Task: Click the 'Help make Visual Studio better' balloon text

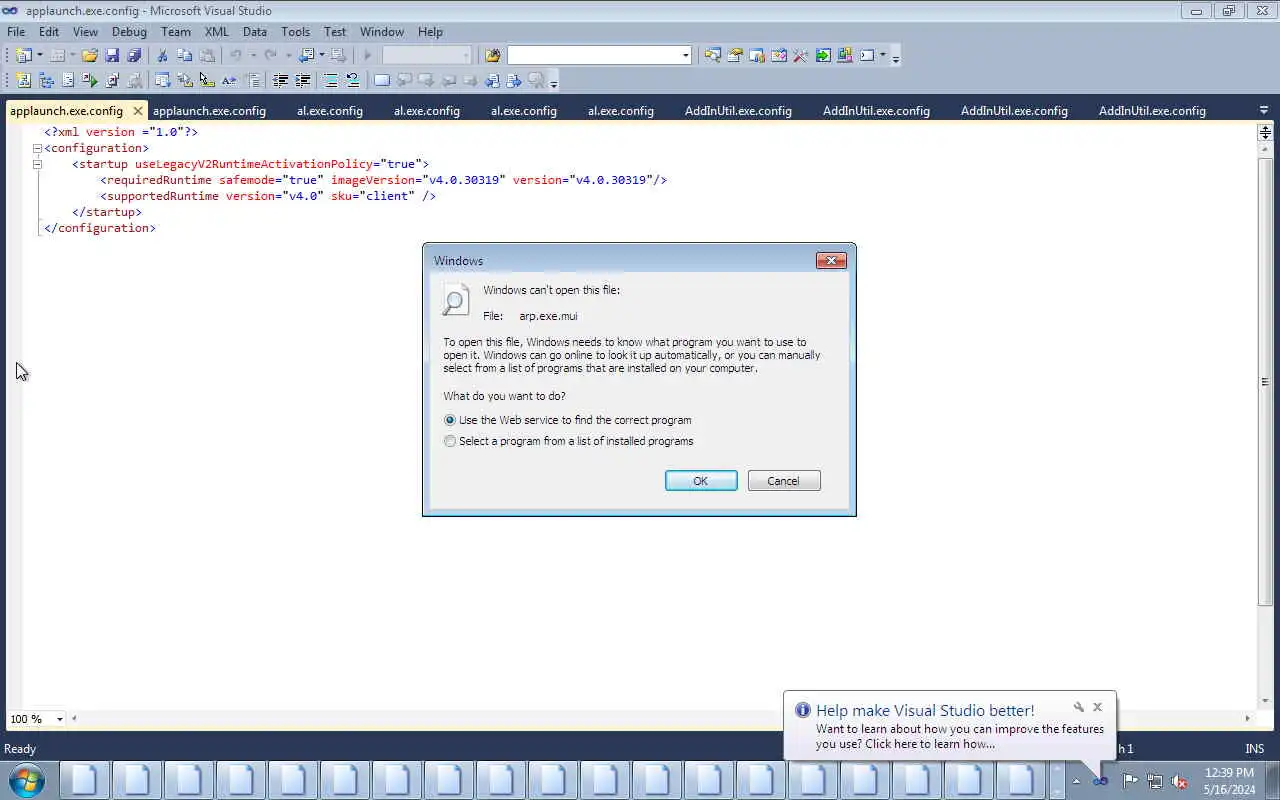Action: (x=925, y=711)
